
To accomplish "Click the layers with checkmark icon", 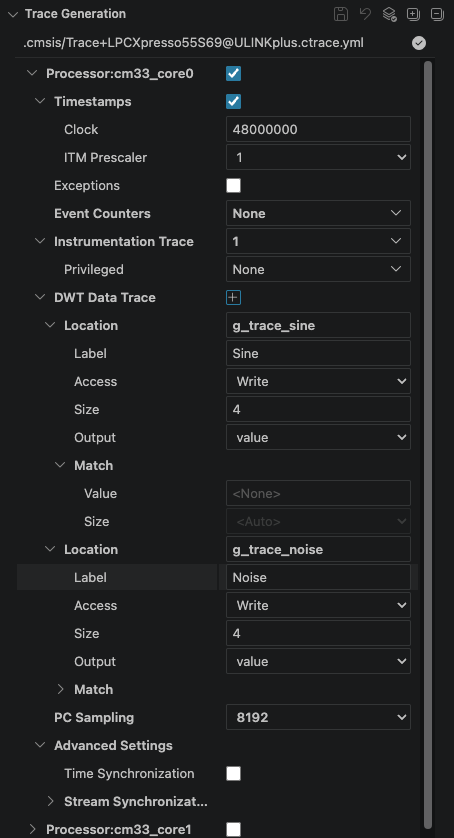I will pyautogui.click(x=389, y=14).
